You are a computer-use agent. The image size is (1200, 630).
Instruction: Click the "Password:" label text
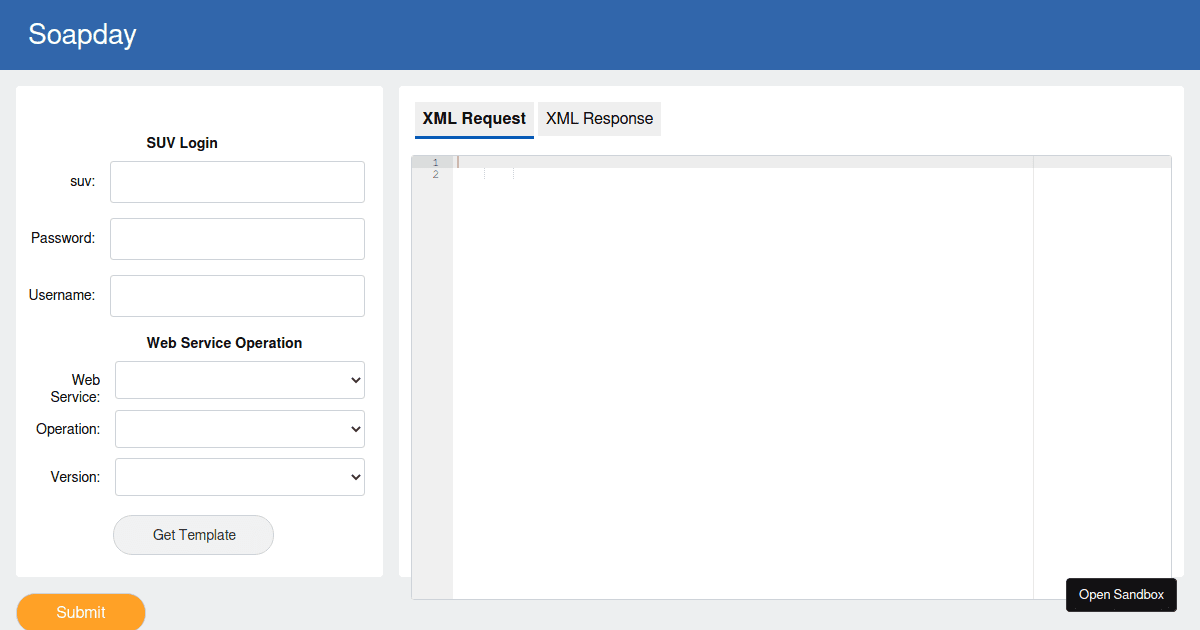point(63,239)
